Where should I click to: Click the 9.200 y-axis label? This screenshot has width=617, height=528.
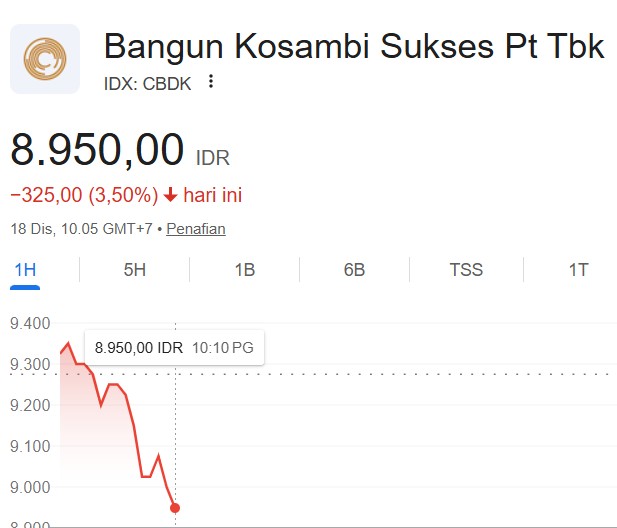pyautogui.click(x=29, y=405)
